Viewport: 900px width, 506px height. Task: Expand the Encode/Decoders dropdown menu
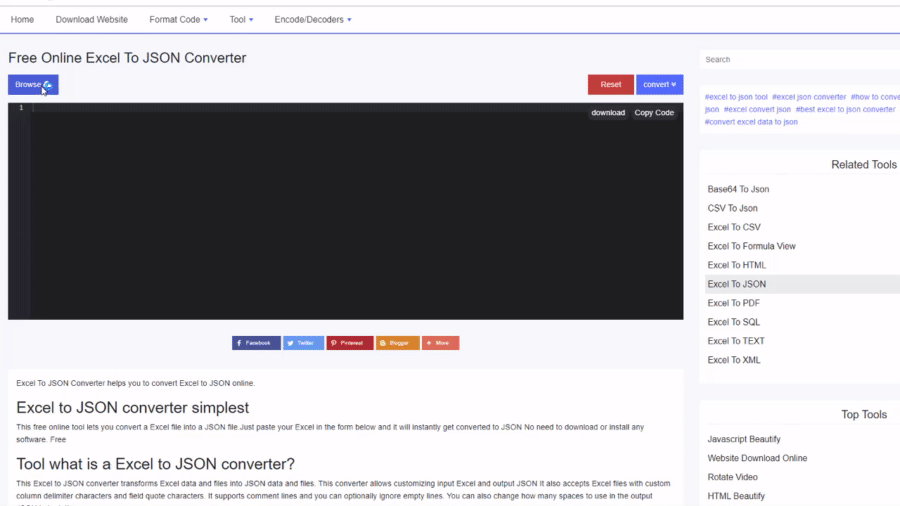pos(313,19)
